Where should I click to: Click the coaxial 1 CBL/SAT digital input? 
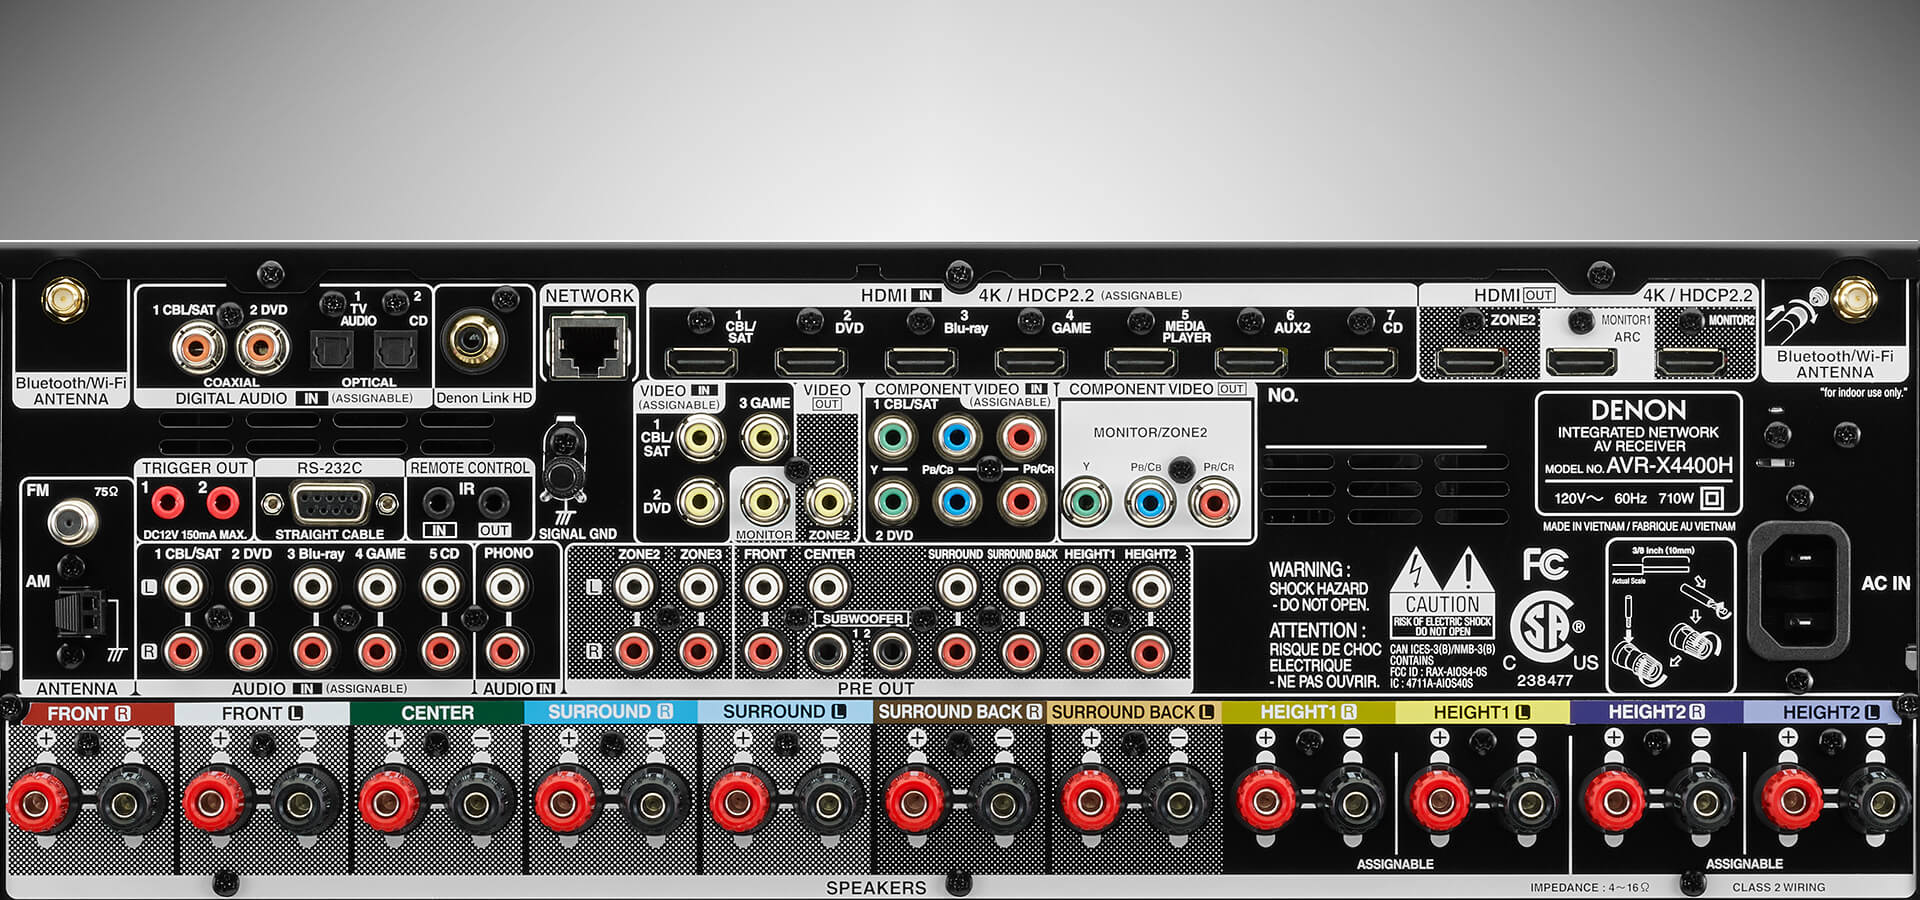point(197,348)
